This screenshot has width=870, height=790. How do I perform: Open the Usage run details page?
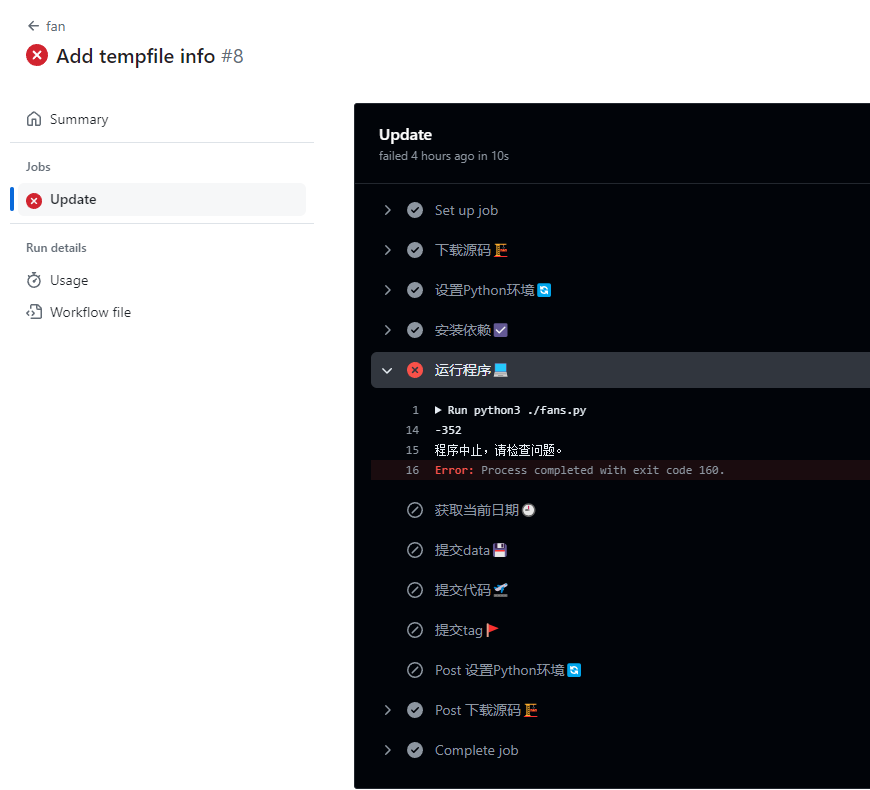point(69,280)
